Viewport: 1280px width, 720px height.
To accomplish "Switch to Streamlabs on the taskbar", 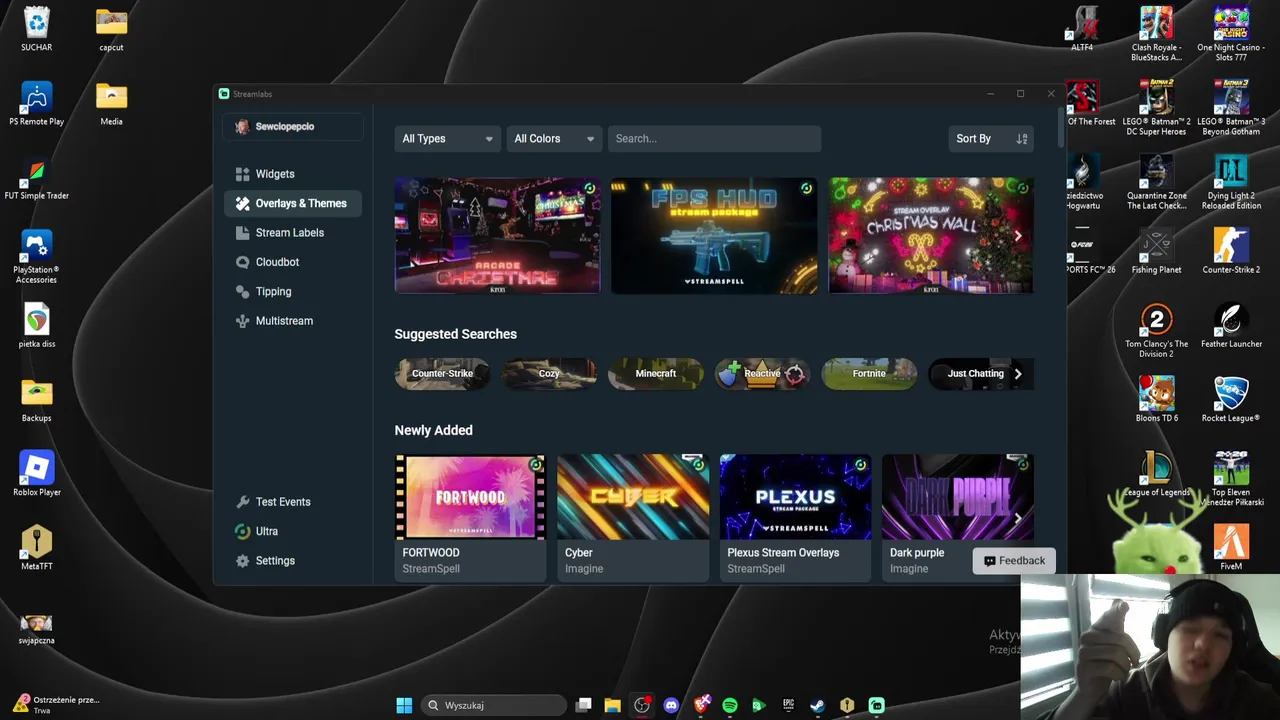I will [x=876, y=705].
